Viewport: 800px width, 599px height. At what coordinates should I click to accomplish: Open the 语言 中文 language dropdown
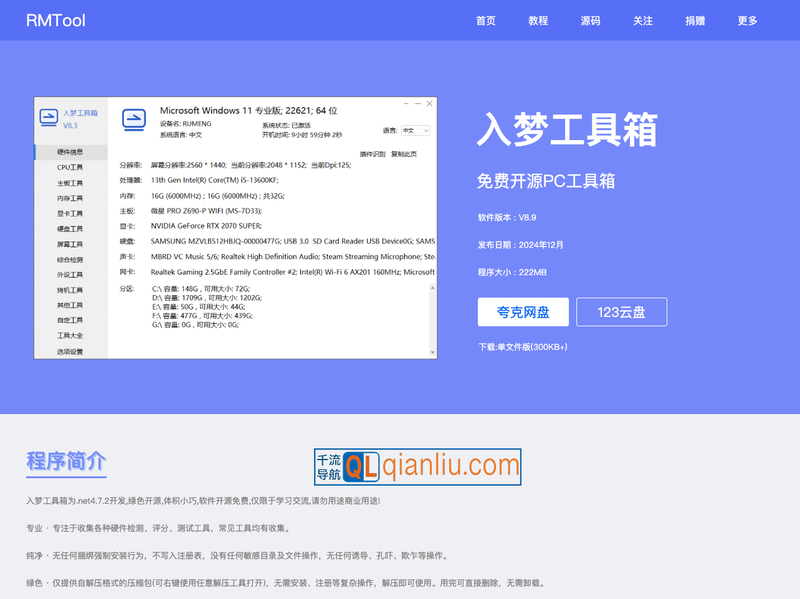(x=413, y=130)
